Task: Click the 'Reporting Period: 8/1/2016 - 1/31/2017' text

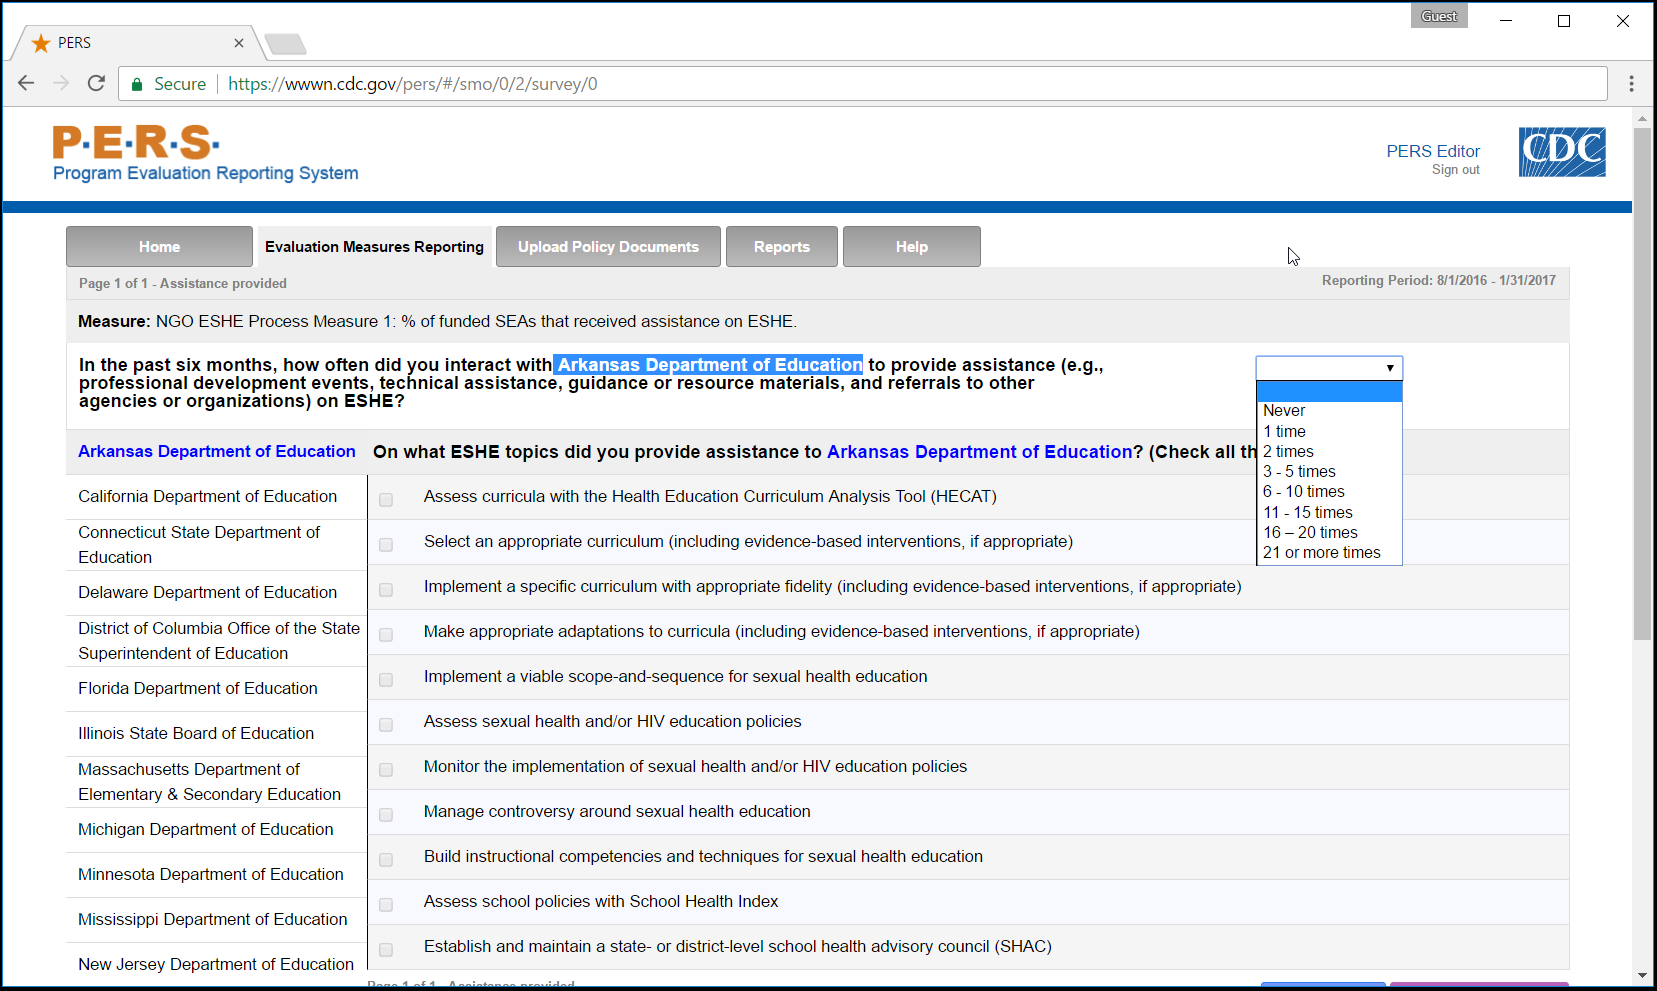Action: pos(1439,281)
